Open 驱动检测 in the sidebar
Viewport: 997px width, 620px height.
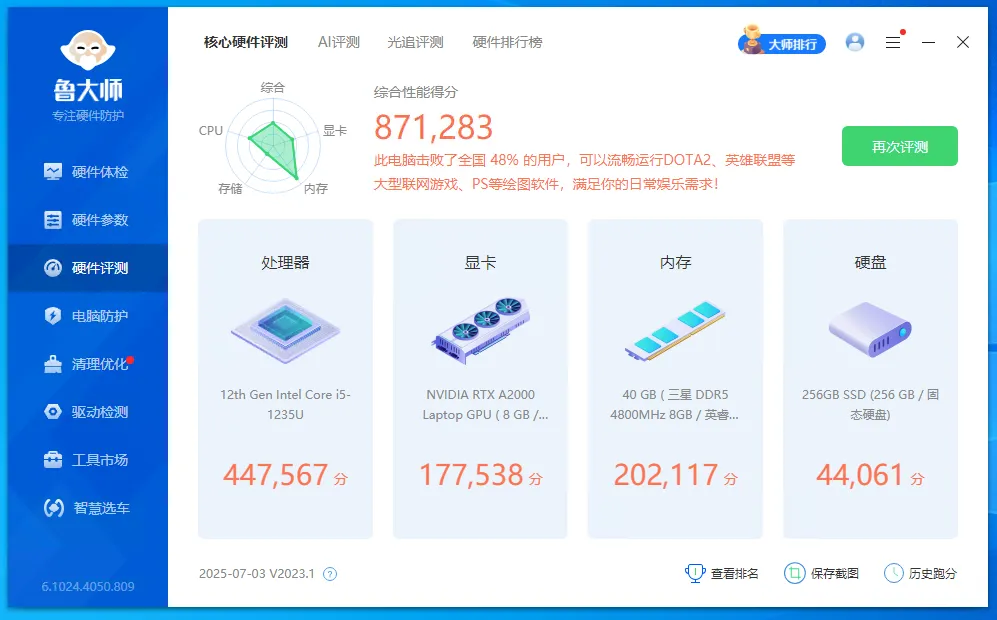pyautogui.click(x=87, y=412)
